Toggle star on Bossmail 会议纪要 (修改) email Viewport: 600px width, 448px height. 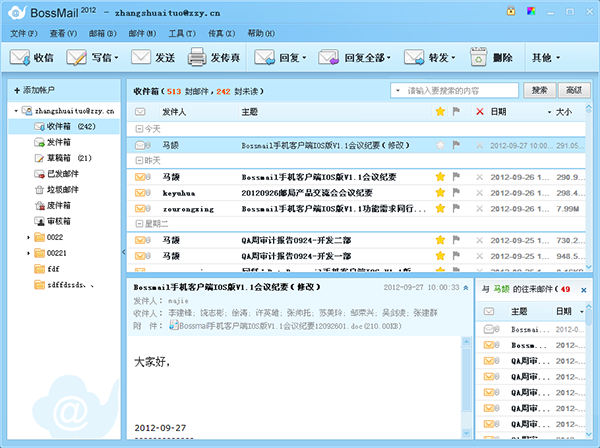click(440, 145)
